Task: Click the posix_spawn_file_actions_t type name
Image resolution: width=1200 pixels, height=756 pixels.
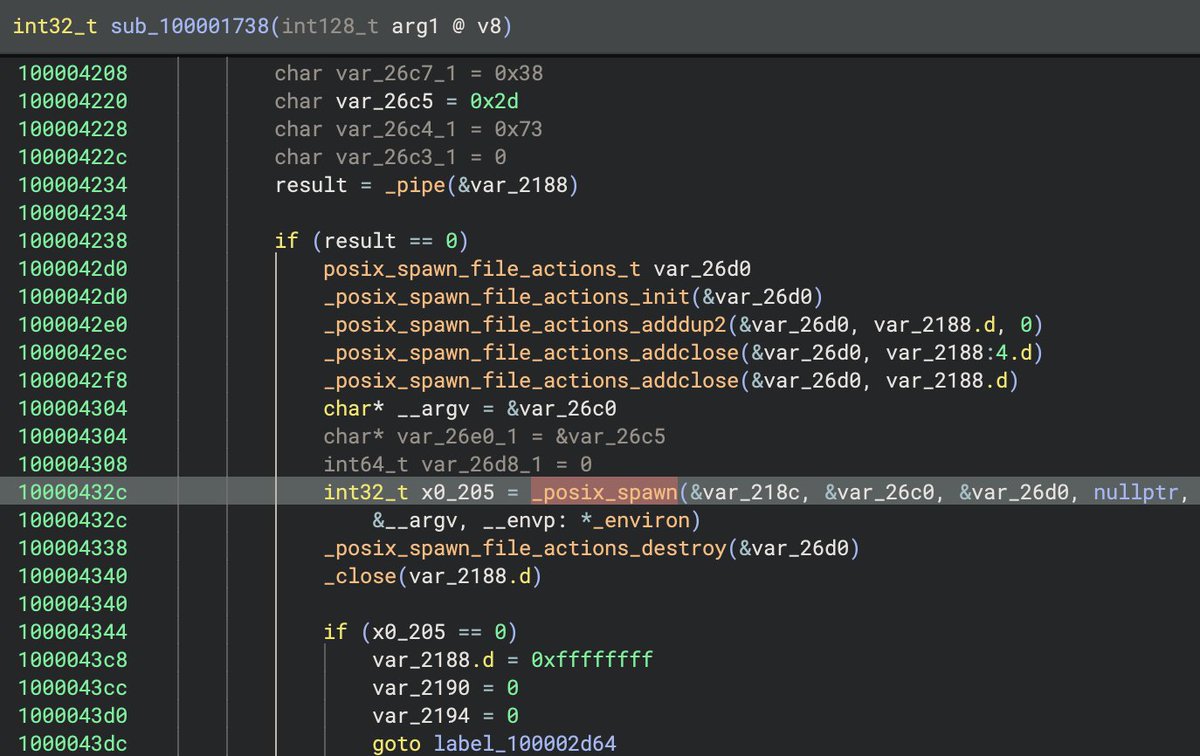Action: pyautogui.click(x=482, y=269)
